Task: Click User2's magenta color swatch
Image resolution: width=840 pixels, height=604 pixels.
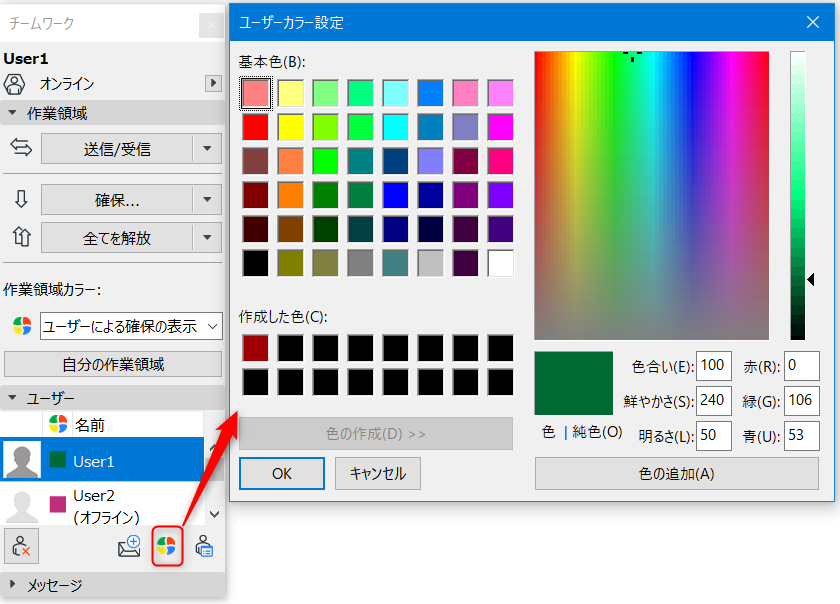Action: [58, 504]
